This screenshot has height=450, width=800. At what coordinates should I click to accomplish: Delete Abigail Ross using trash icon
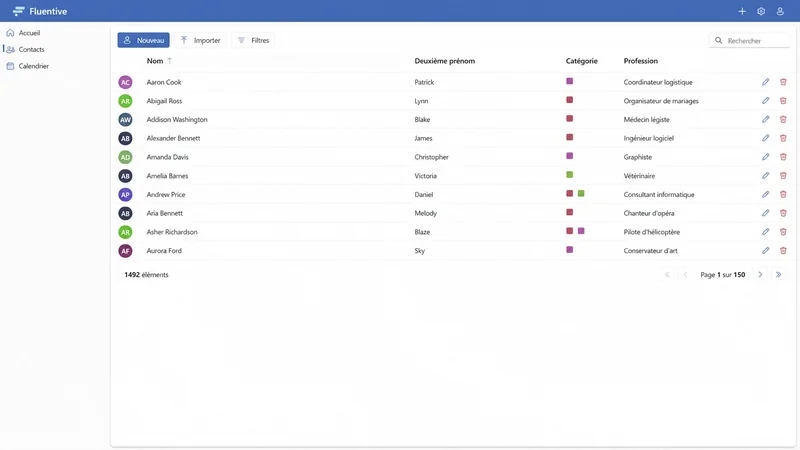[x=783, y=101]
